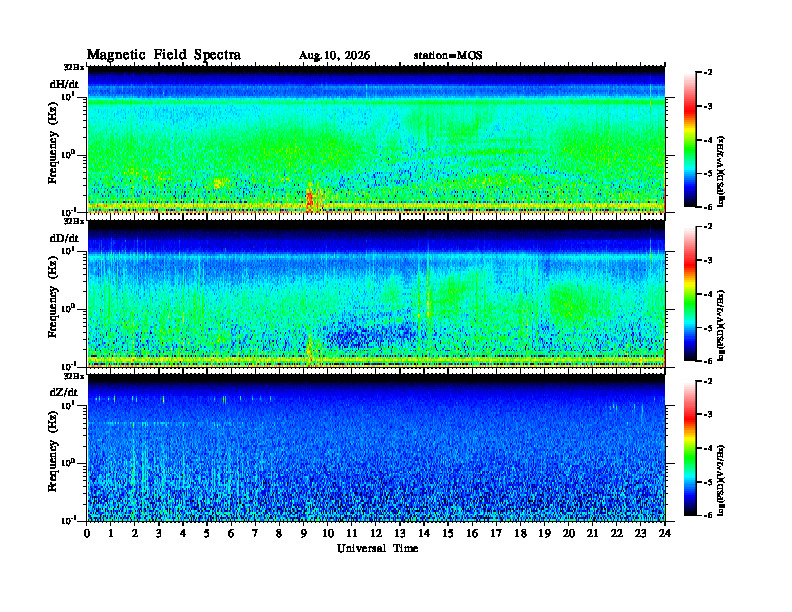Click inside the dH/dt spectrogram panel
Viewport: 792px width, 612px height.
point(376,139)
